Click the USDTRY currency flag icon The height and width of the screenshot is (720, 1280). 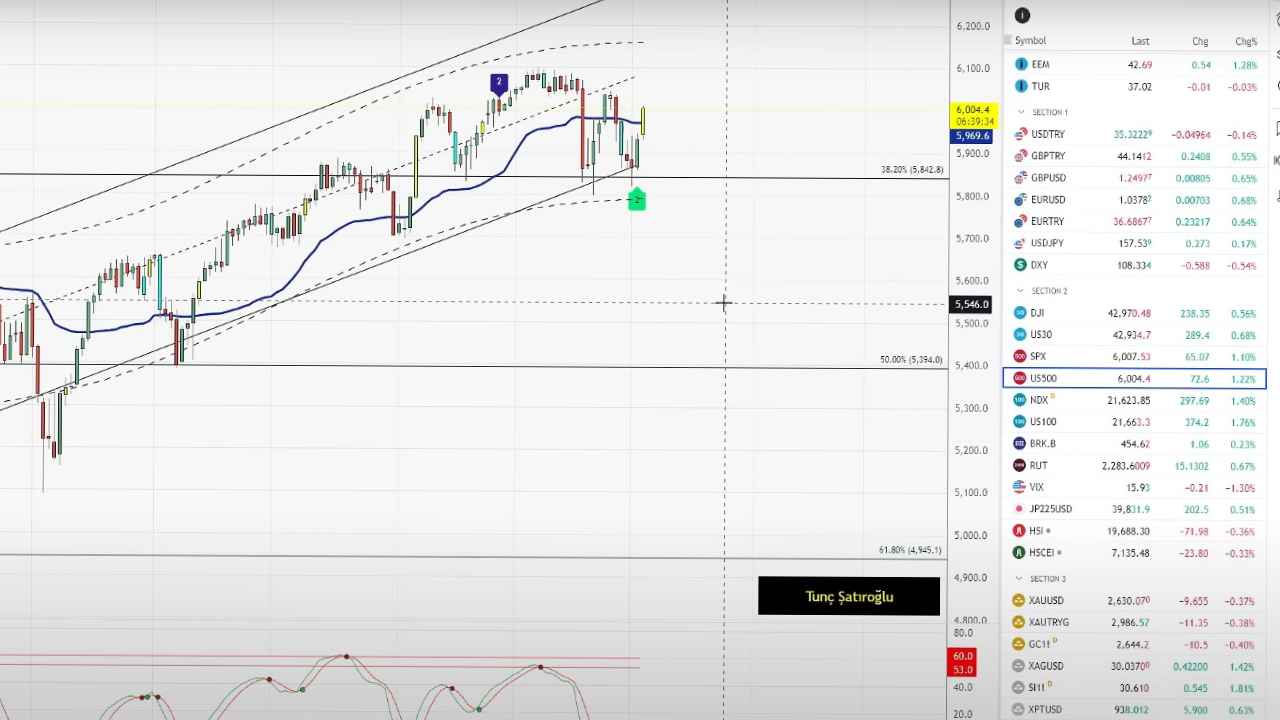[1021, 134]
